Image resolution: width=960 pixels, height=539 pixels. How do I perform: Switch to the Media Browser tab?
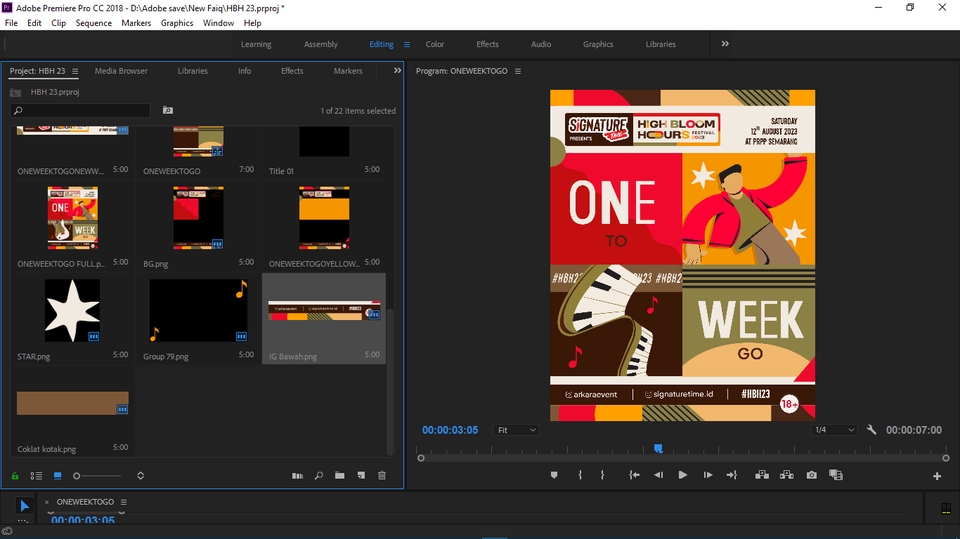(121, 71)
